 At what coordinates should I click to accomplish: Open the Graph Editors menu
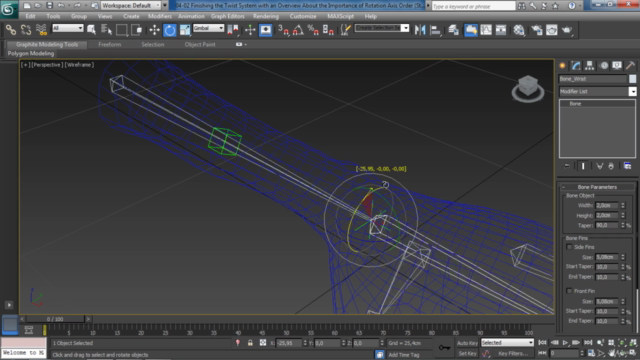coord(227,16)
